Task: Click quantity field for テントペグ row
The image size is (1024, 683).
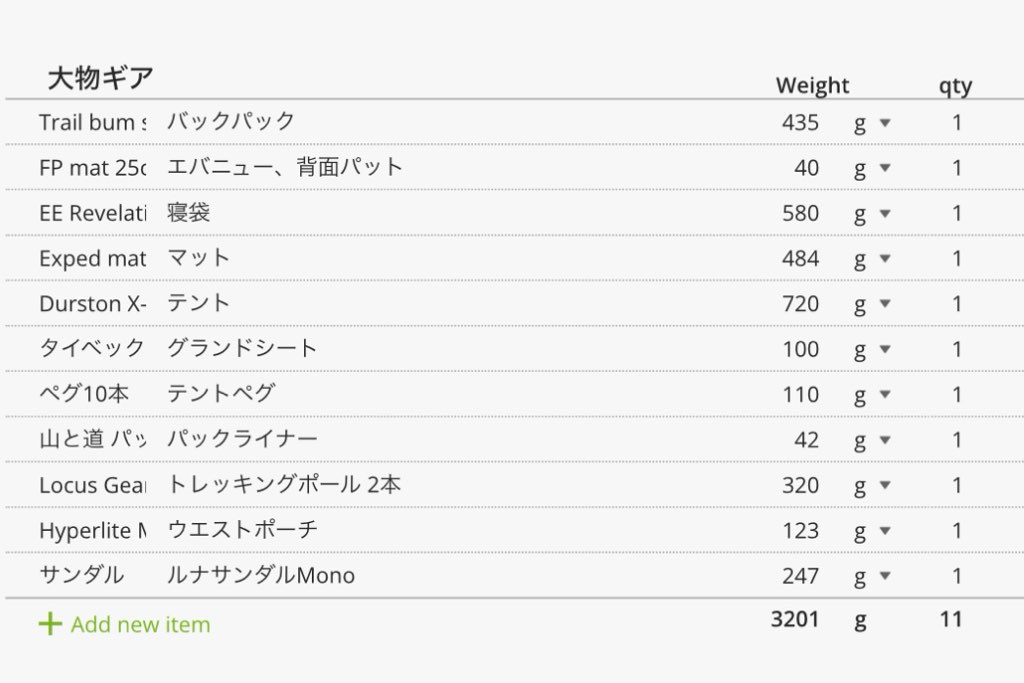Action: [957, 395]
